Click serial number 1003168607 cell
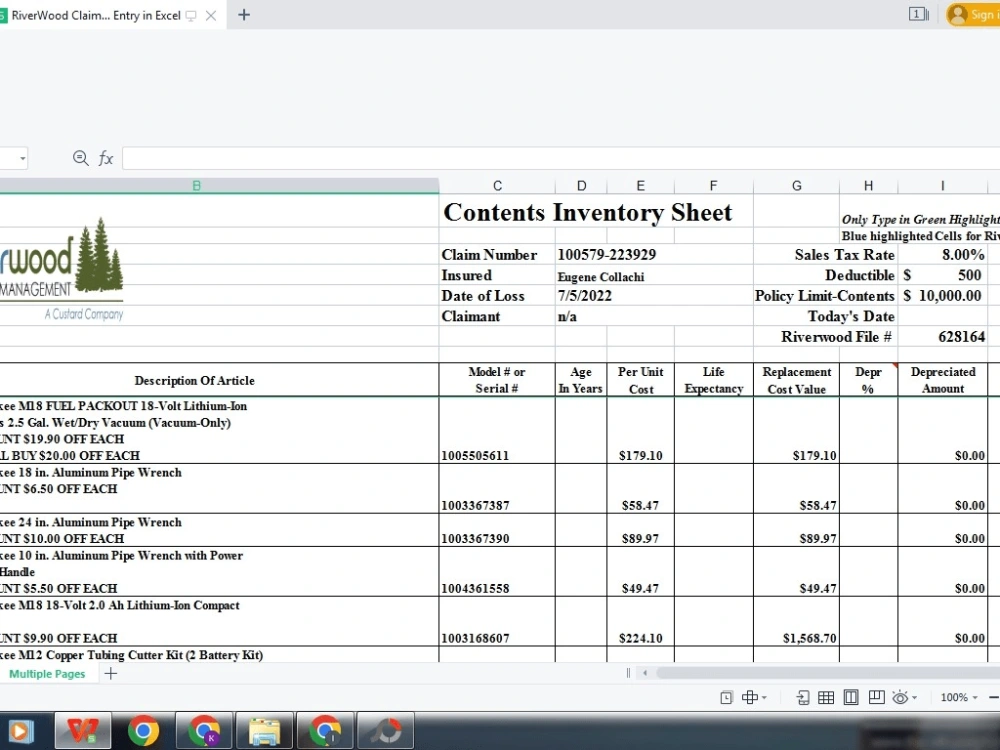Image resolution: width=1000 pixels, height=750 pixels. pos(497,622)
